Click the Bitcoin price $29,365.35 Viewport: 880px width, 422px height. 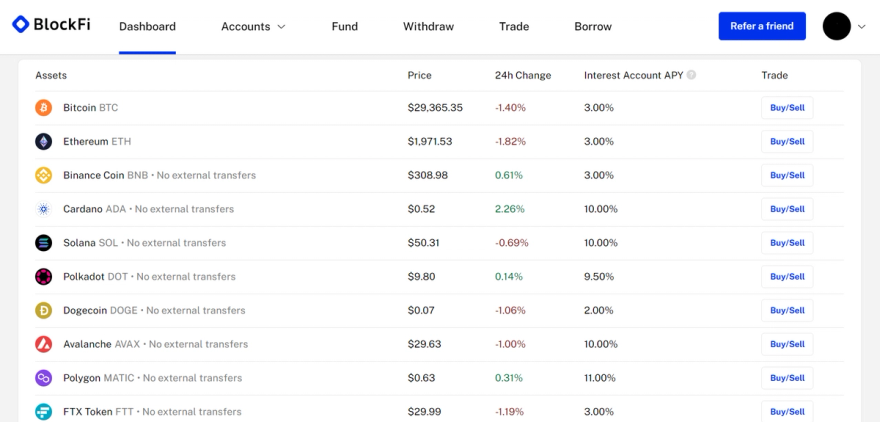435,108
